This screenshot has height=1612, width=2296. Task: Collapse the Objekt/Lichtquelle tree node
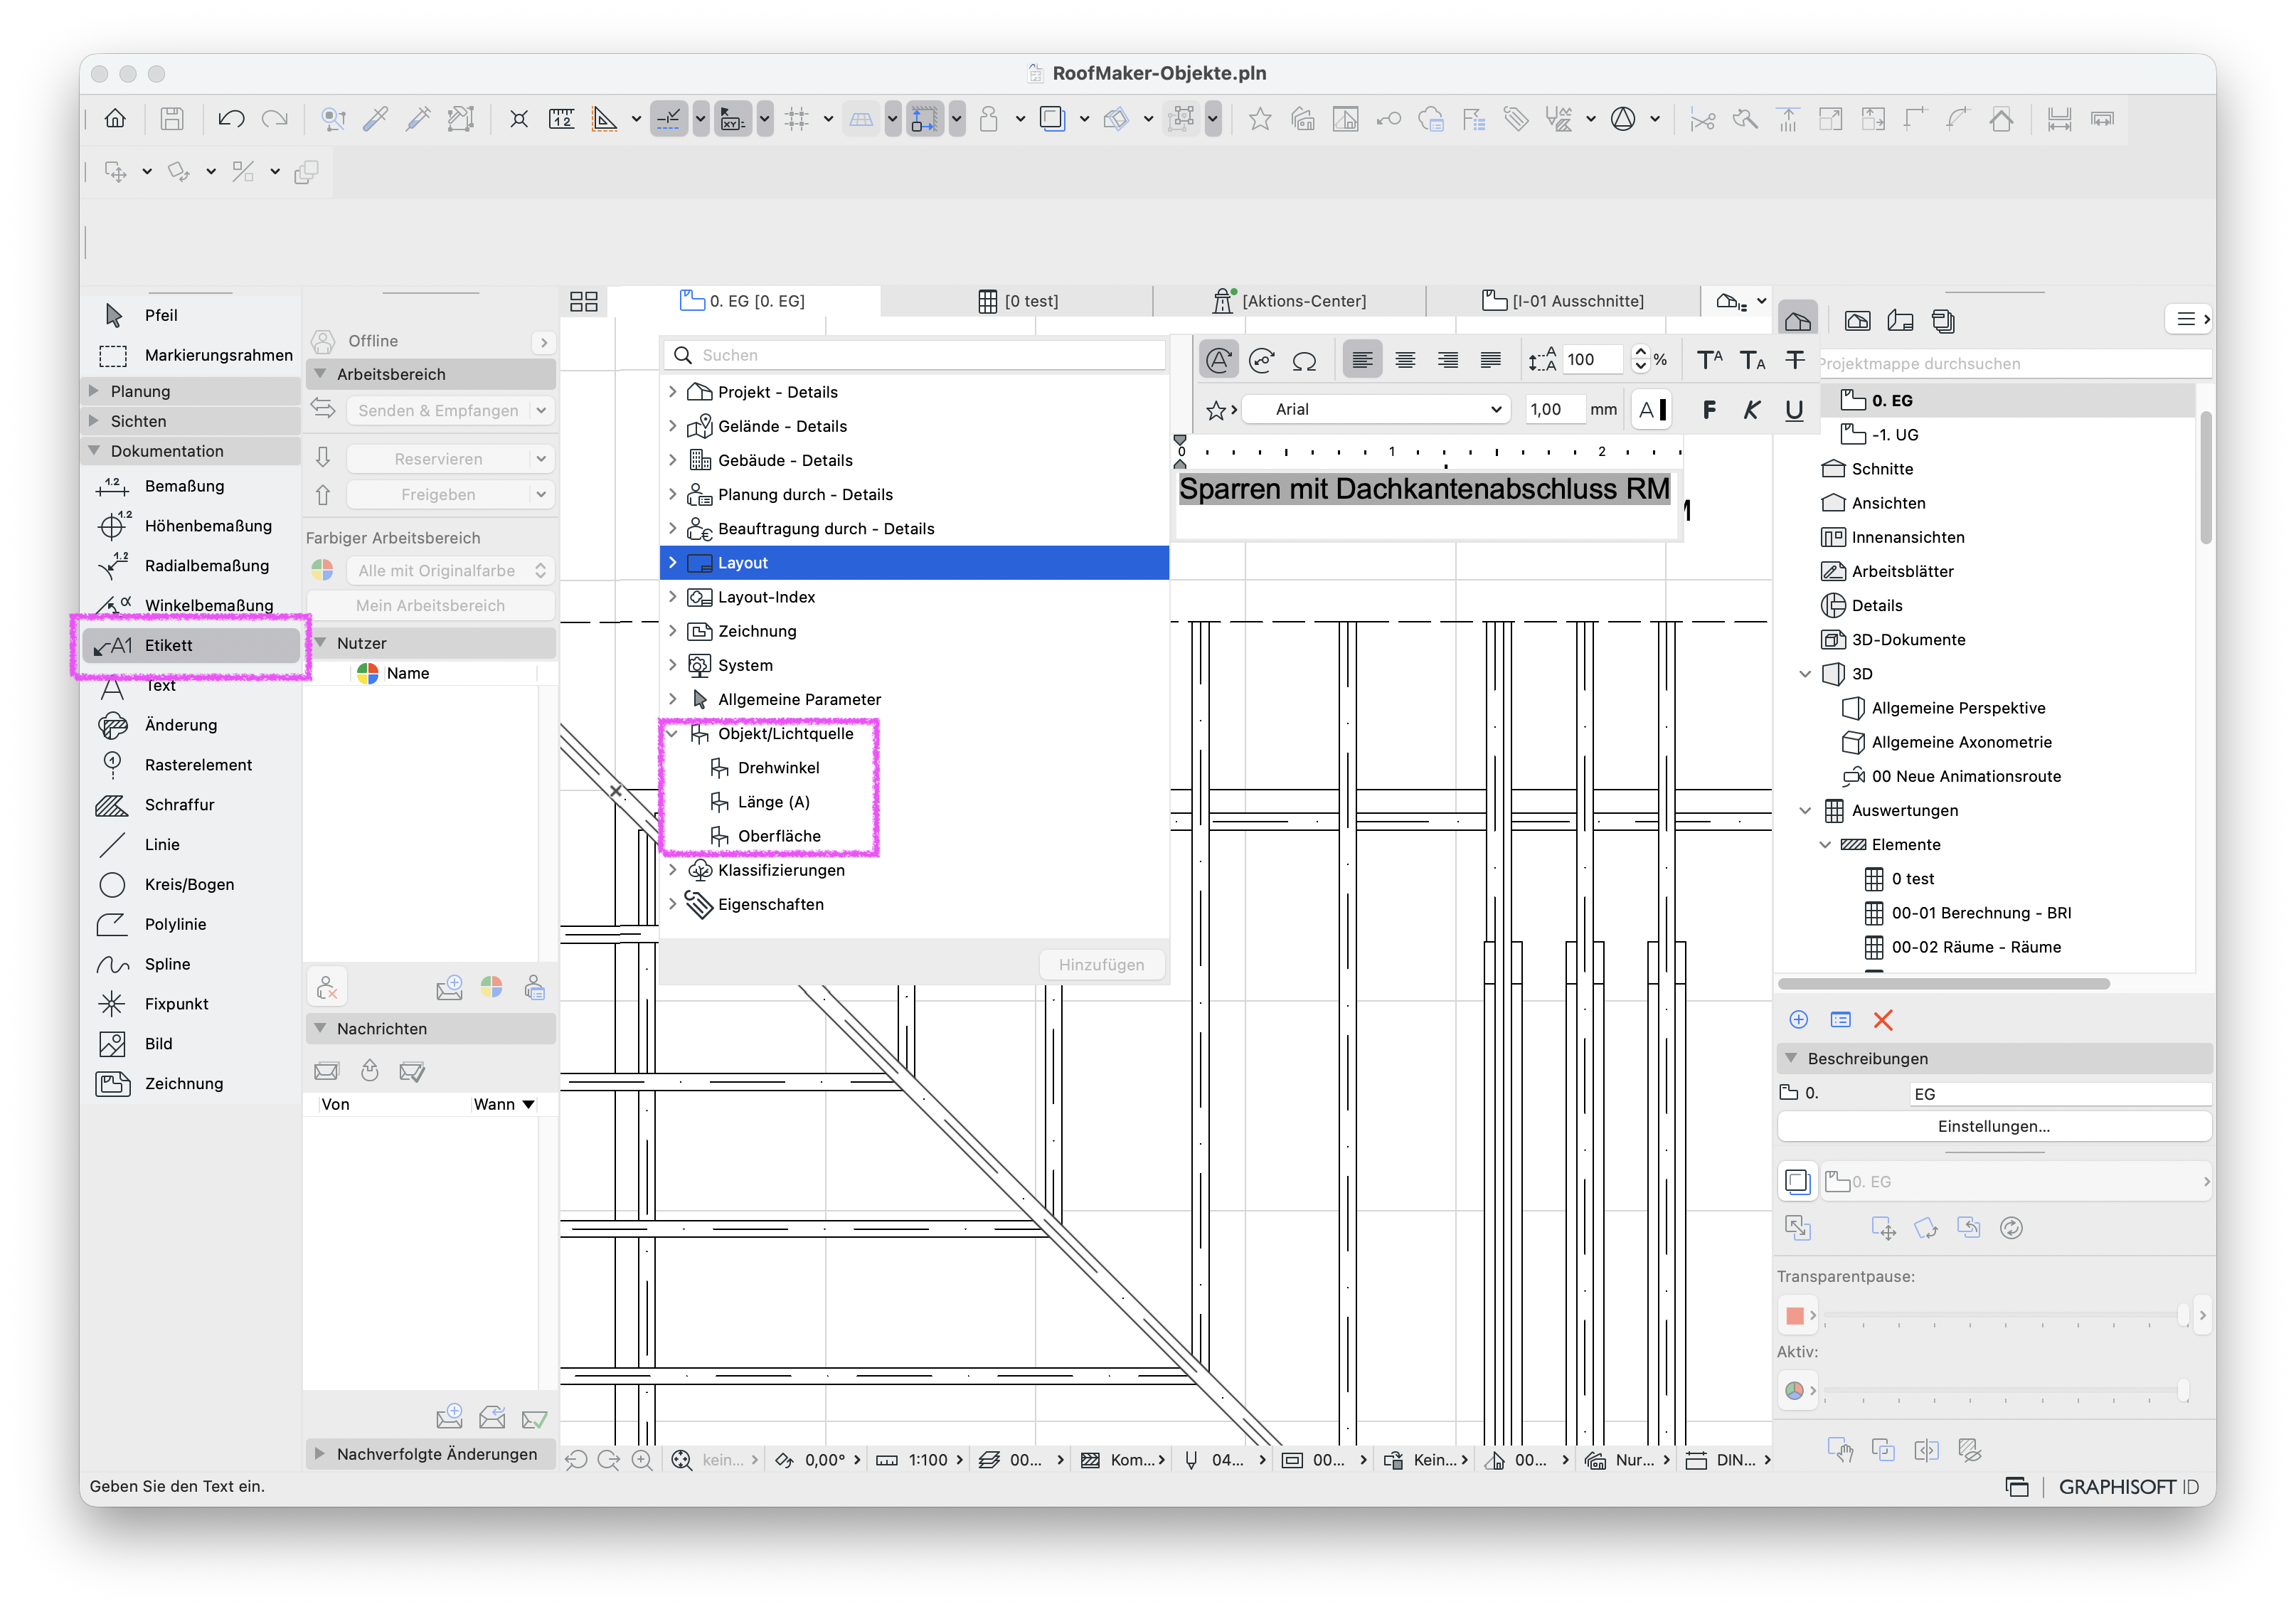(673, 734)
